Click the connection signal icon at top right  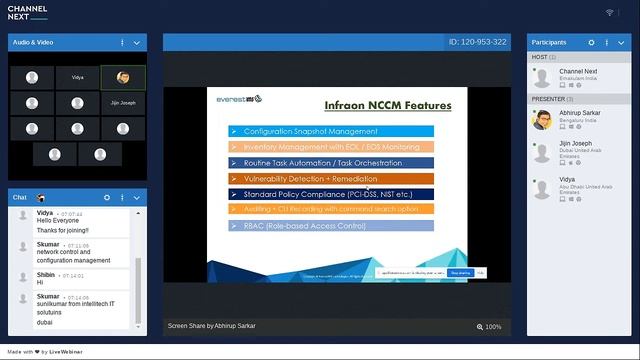[609, 13]
